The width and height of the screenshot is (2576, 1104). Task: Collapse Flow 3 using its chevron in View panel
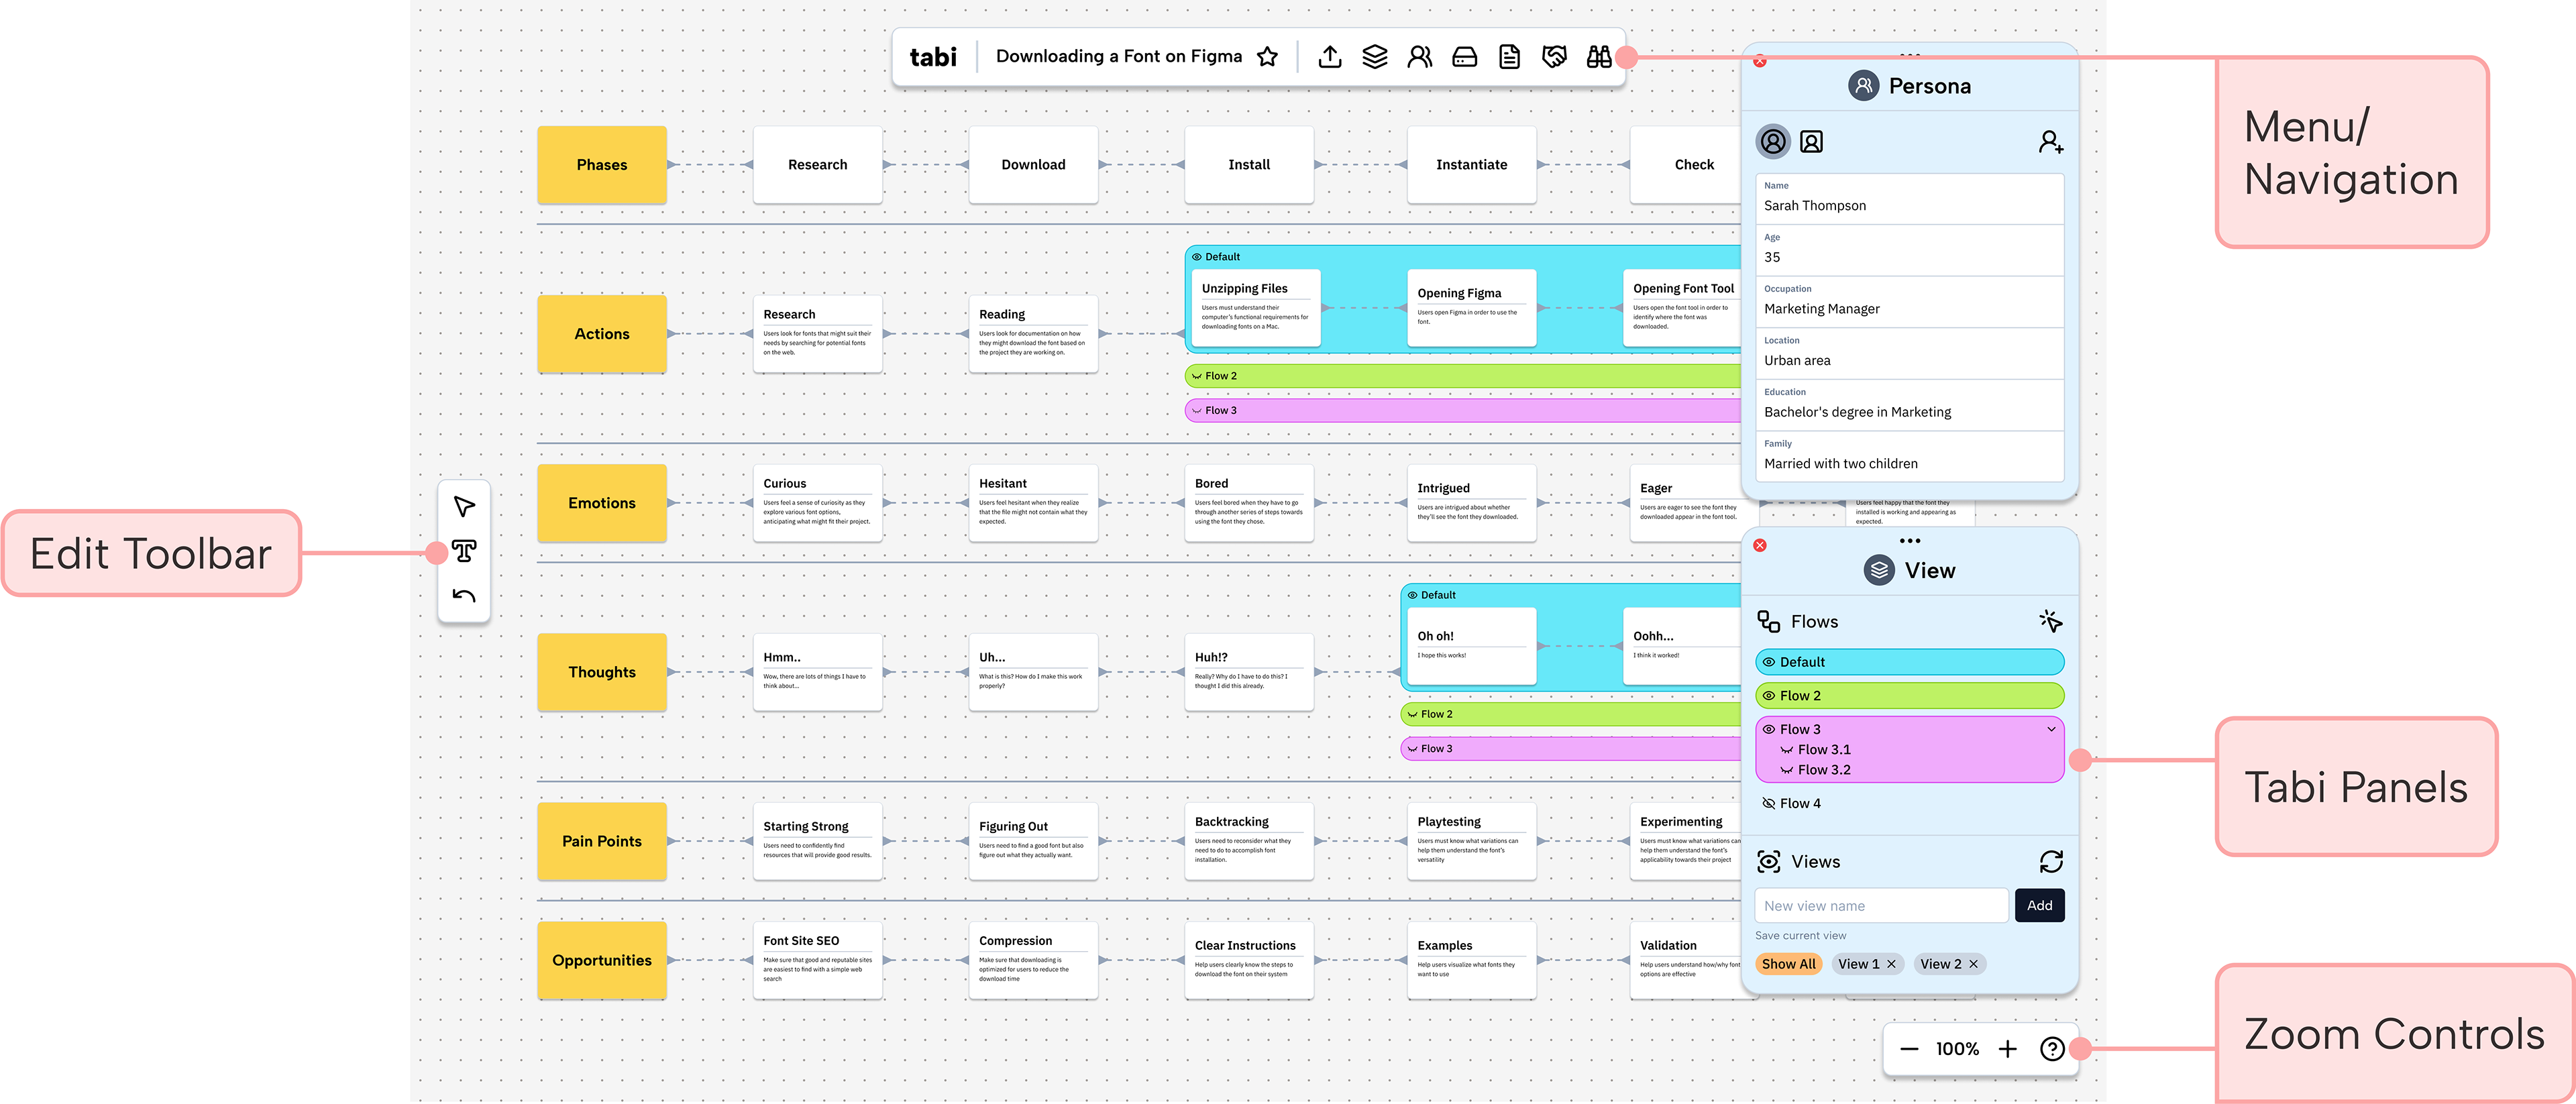click(2051, 729)
